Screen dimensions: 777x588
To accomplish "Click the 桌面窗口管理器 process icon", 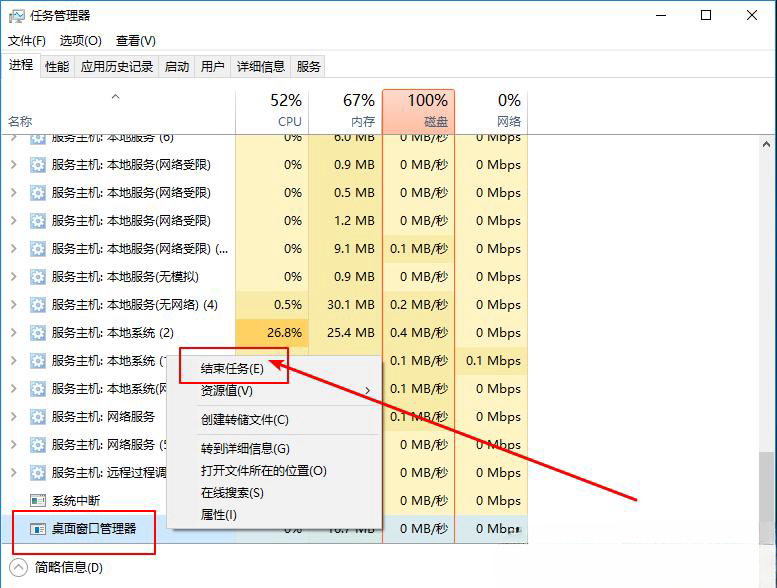I will 38,529.
